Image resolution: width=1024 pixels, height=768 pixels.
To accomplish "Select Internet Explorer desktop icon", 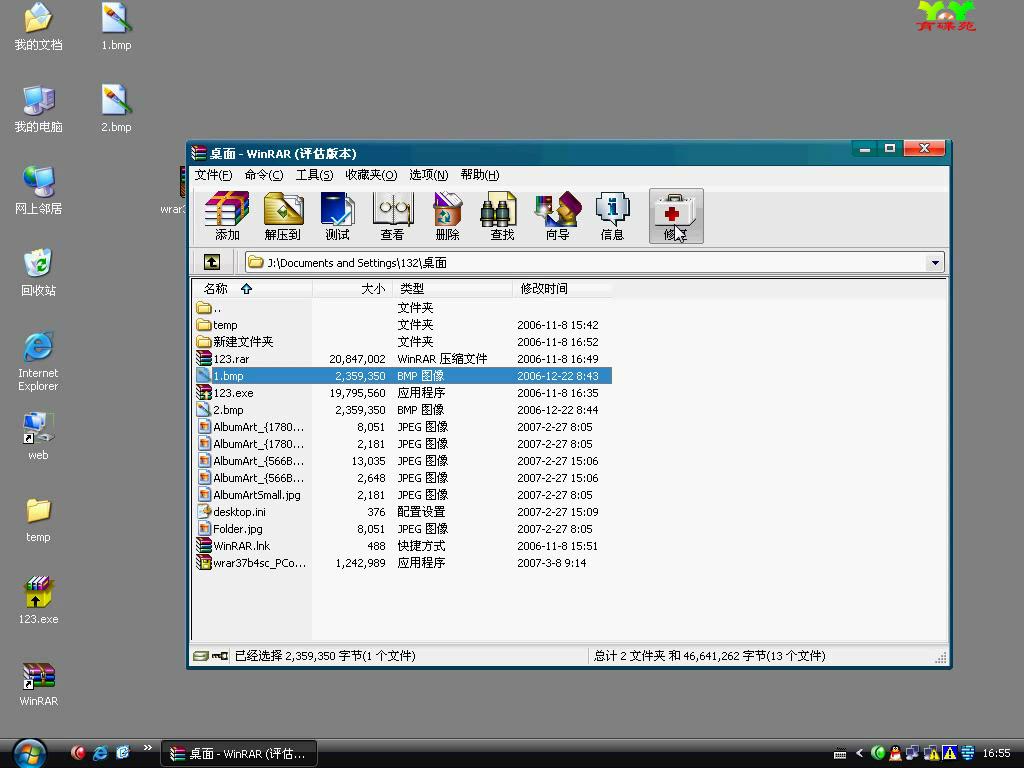I will click(x=39, y=361).
